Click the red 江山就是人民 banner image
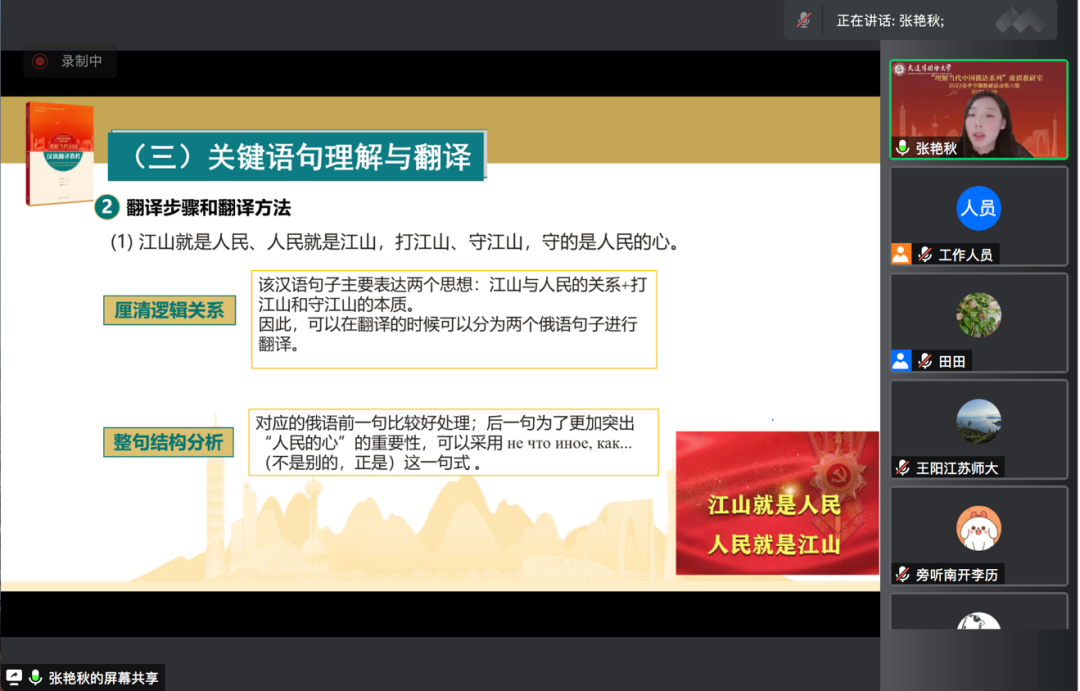The height and width of the screenshot is (691, 1080). pos(776,503)
